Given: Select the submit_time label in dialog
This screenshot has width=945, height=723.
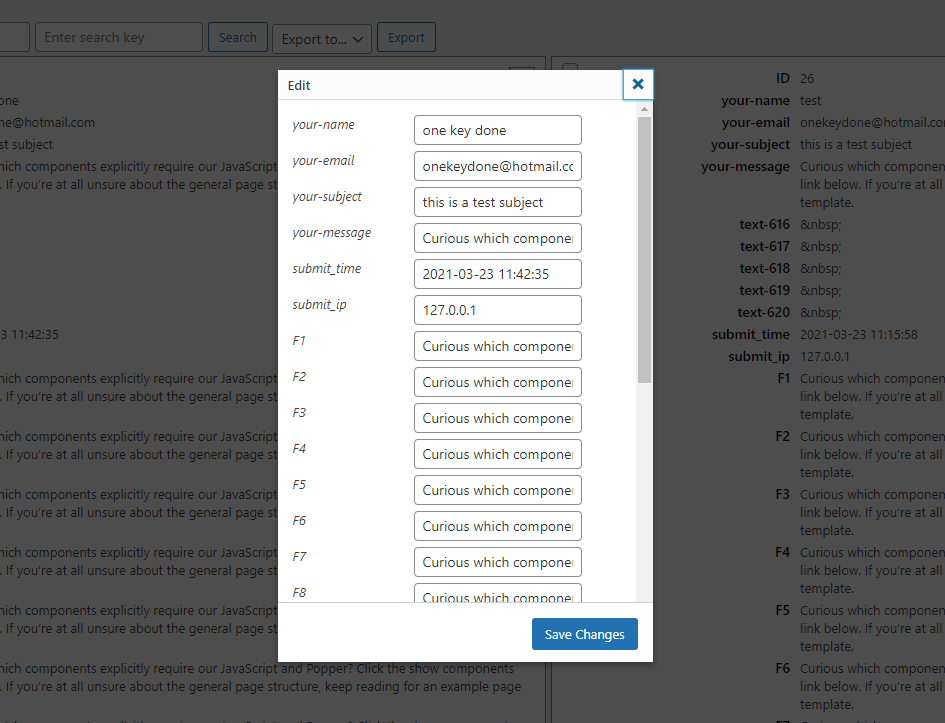Looking at the screenshot, I should click(x=327, y=269).
